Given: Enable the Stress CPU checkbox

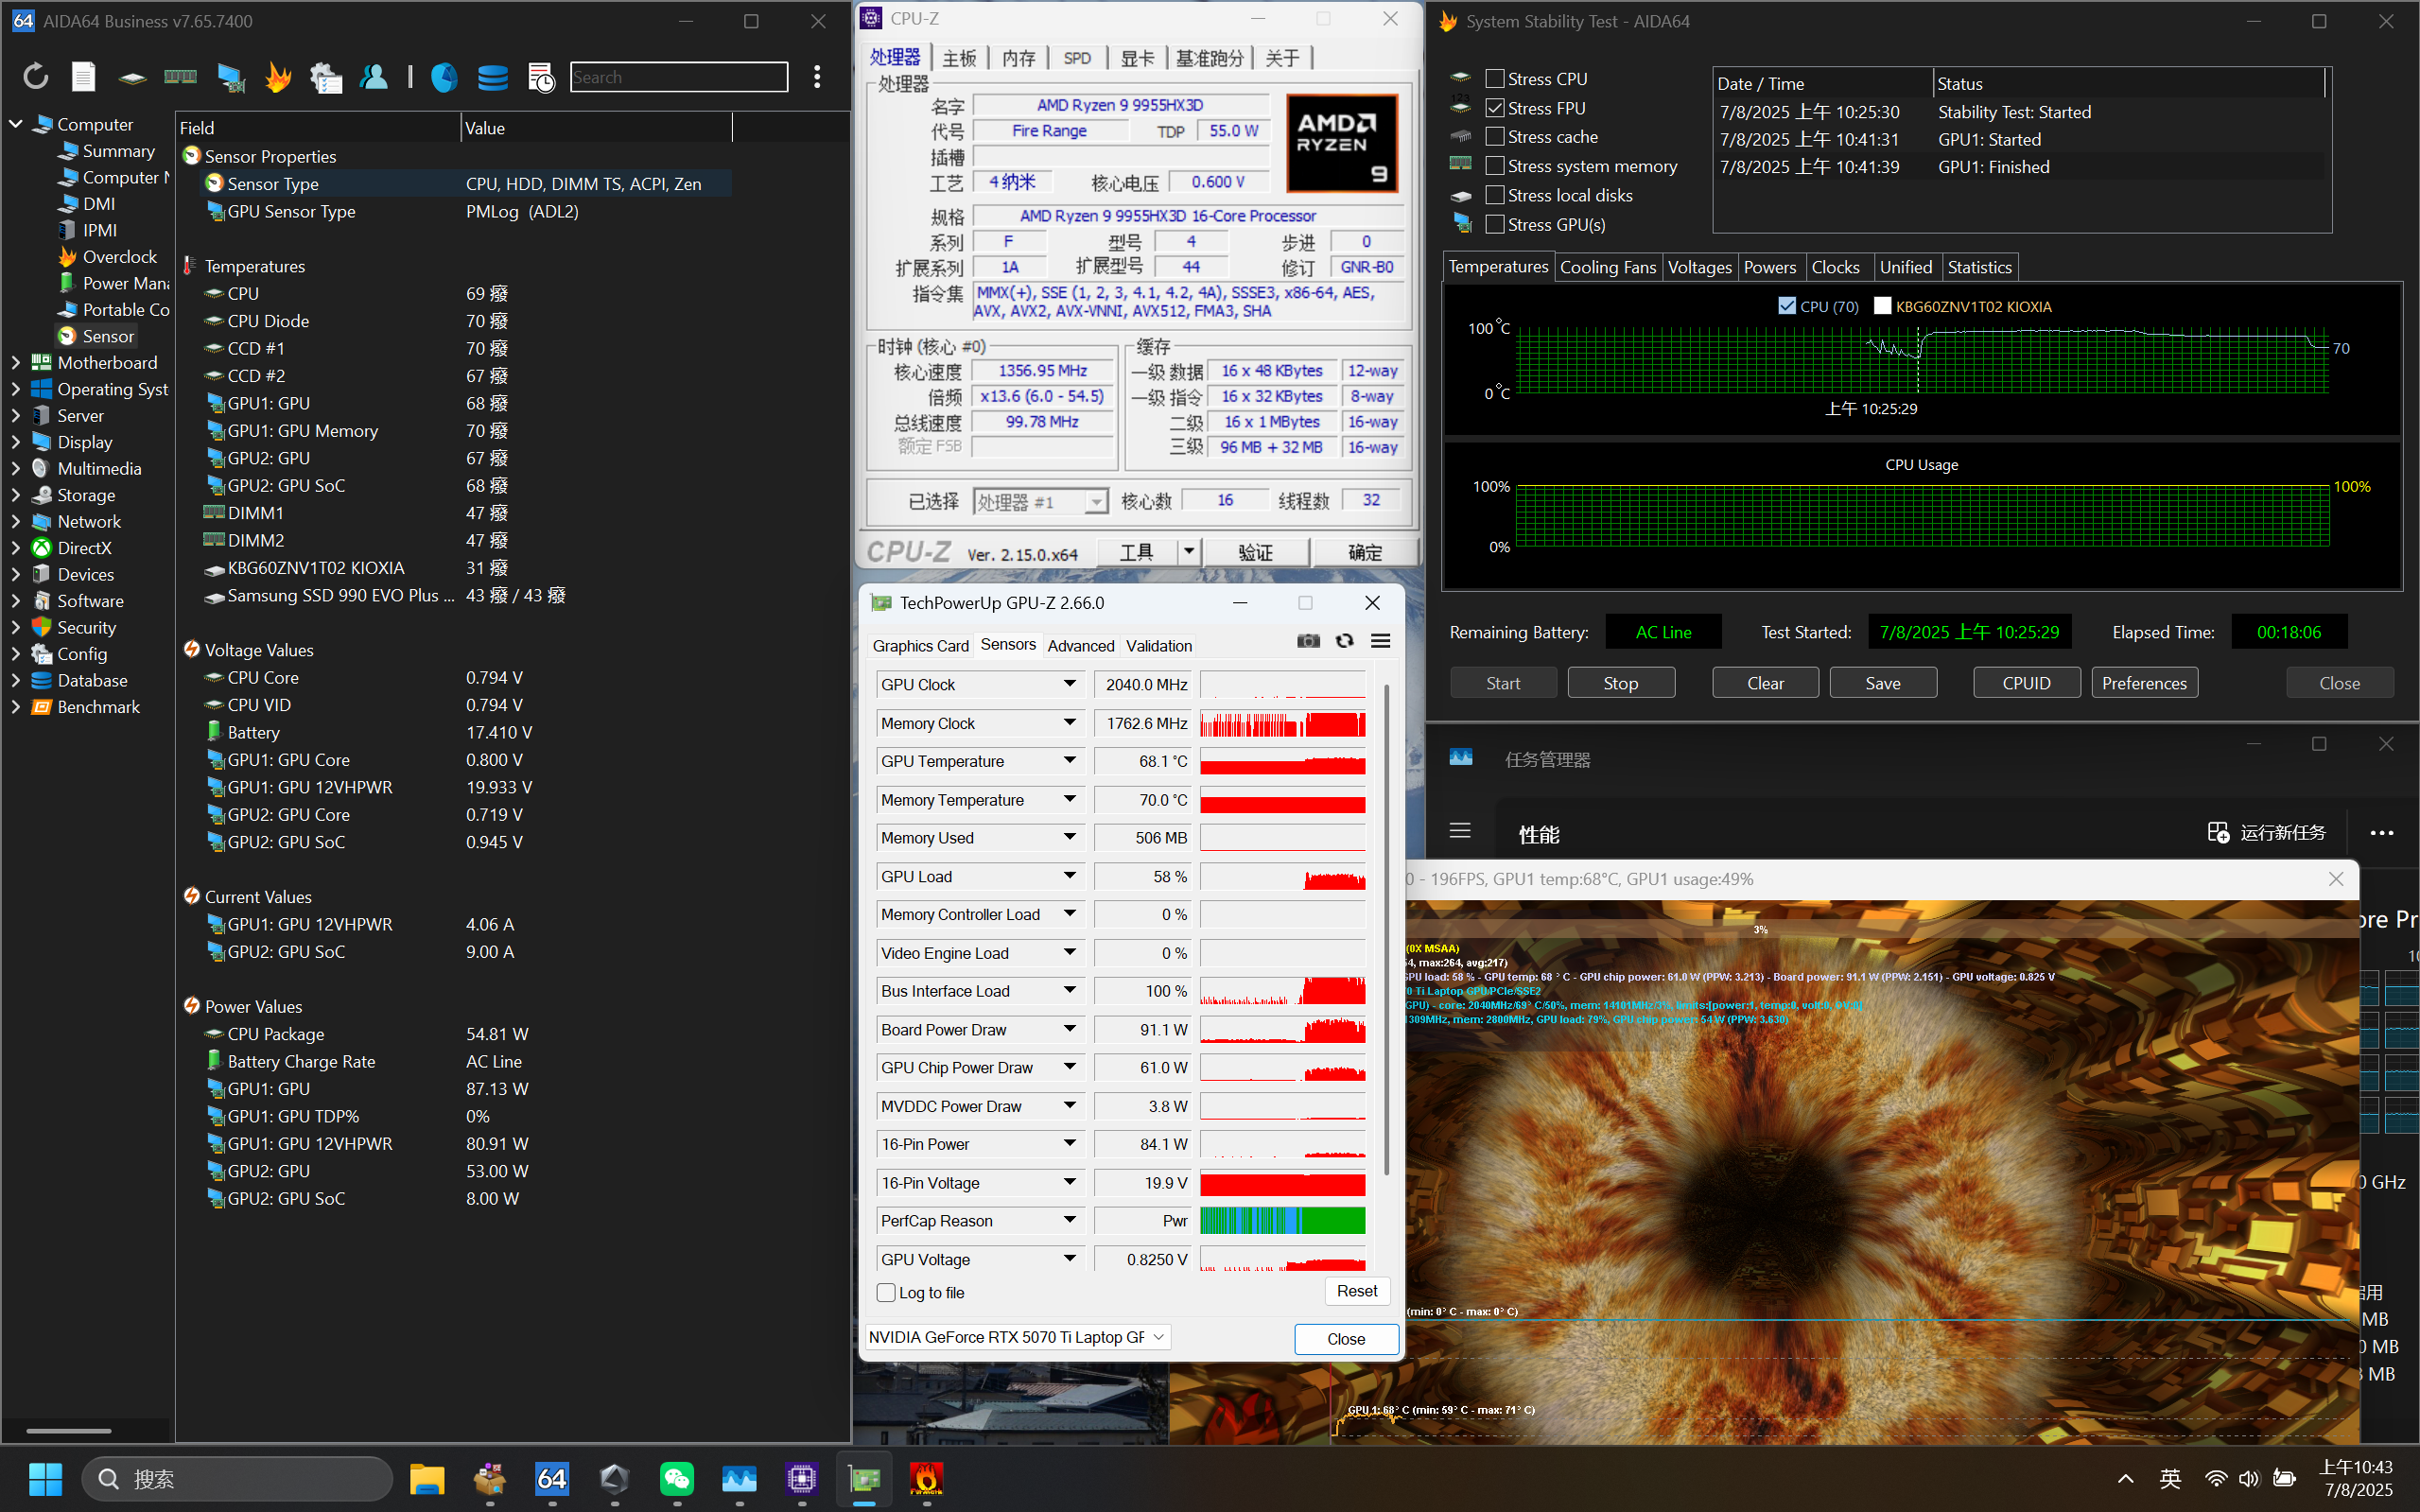Looking at the screenshot, I should (1495, 79).
